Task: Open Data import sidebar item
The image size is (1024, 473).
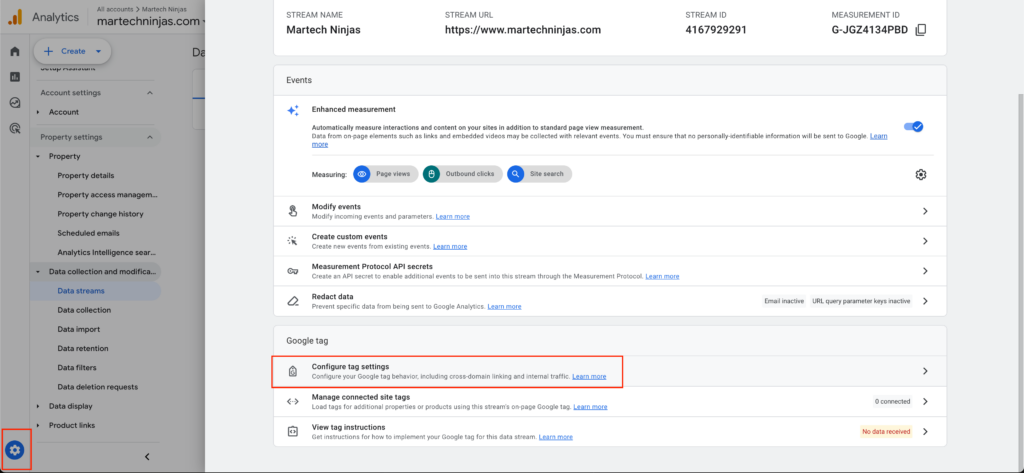Action: pos(78,329)
